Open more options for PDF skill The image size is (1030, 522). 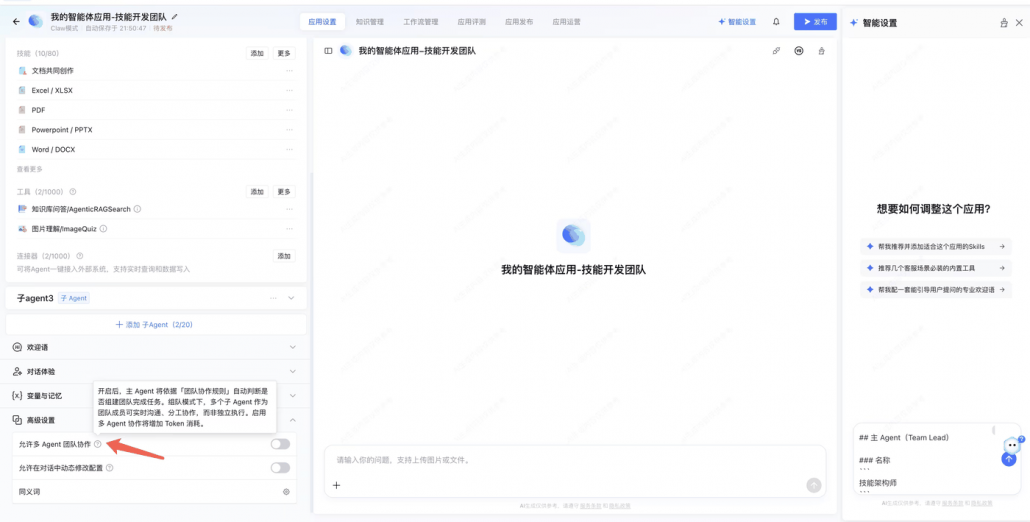pyautogui.click(x=289, y=110)
